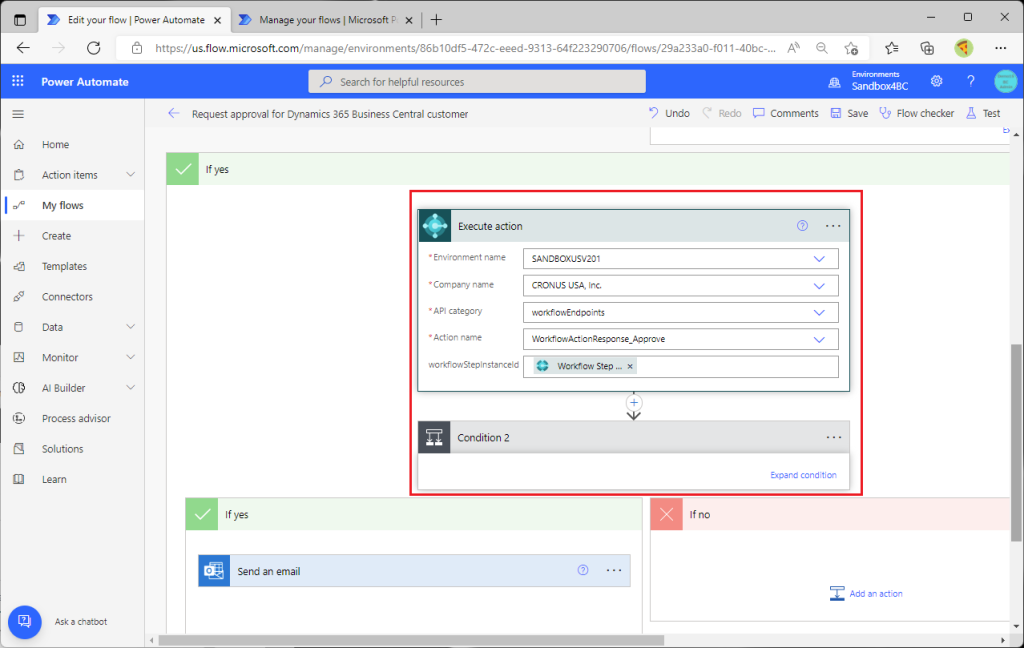The image size is (1024, 648).
Task: Click Expand condition link
Action: pos(803,475)
